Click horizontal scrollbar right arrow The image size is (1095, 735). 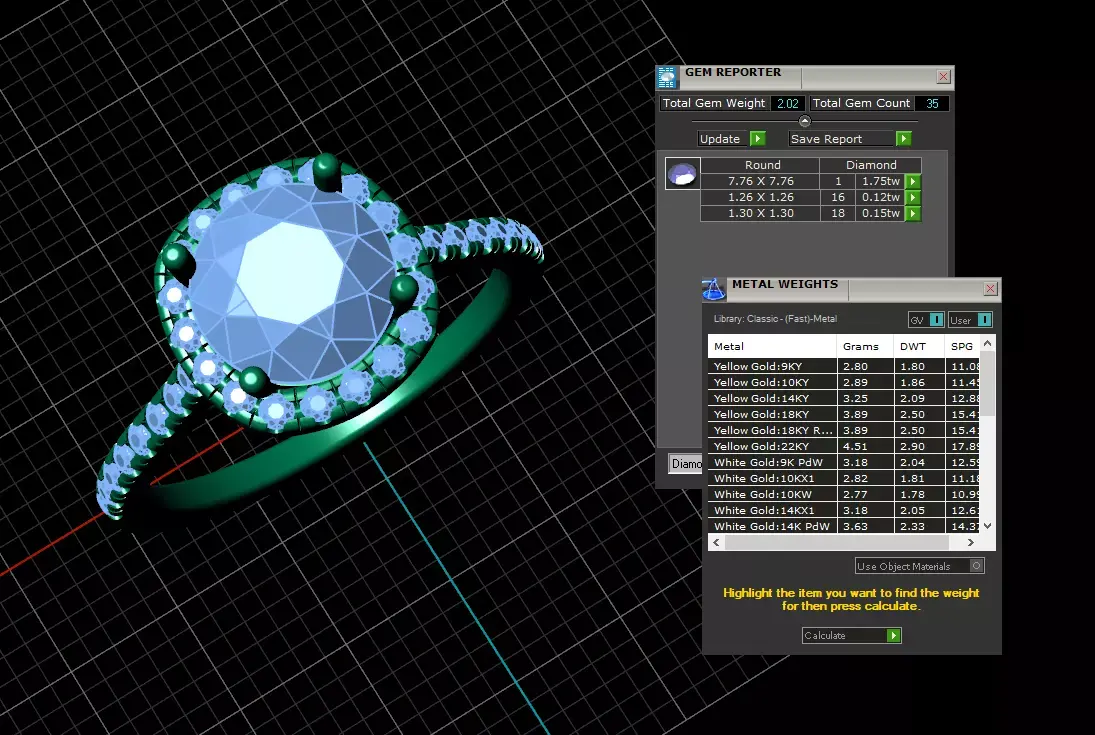pos(971,543)
